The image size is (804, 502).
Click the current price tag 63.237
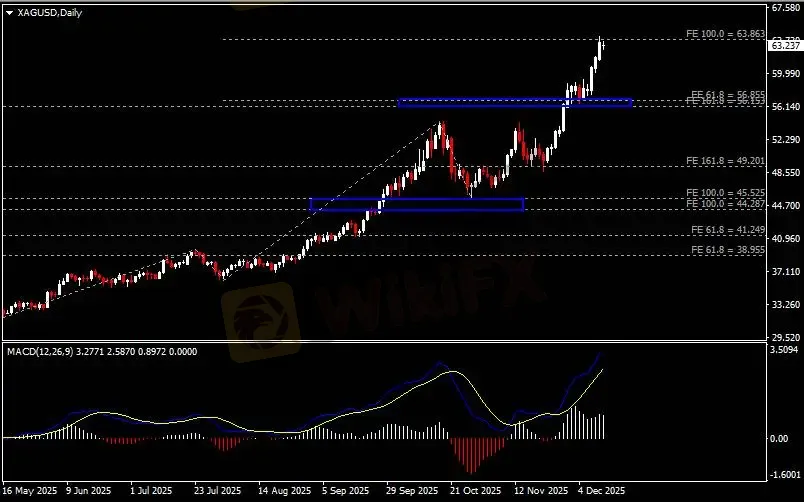(x=783, y=45)
